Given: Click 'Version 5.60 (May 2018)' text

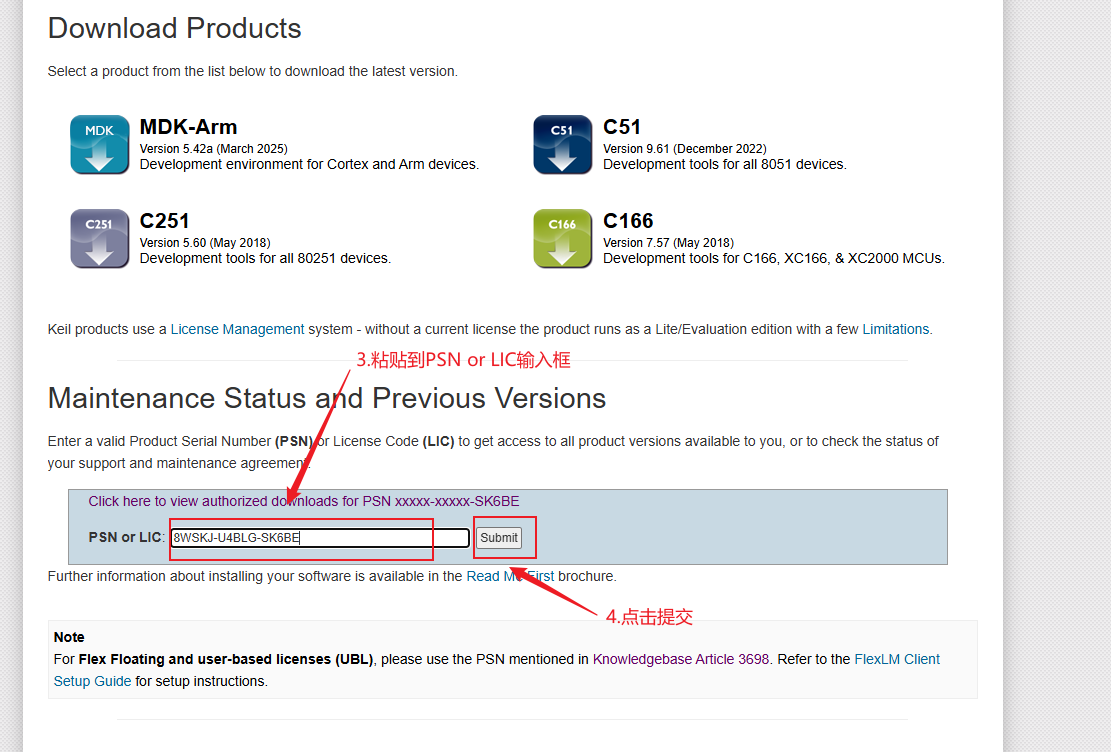Looking at the screenshot, I should (205, 243).
